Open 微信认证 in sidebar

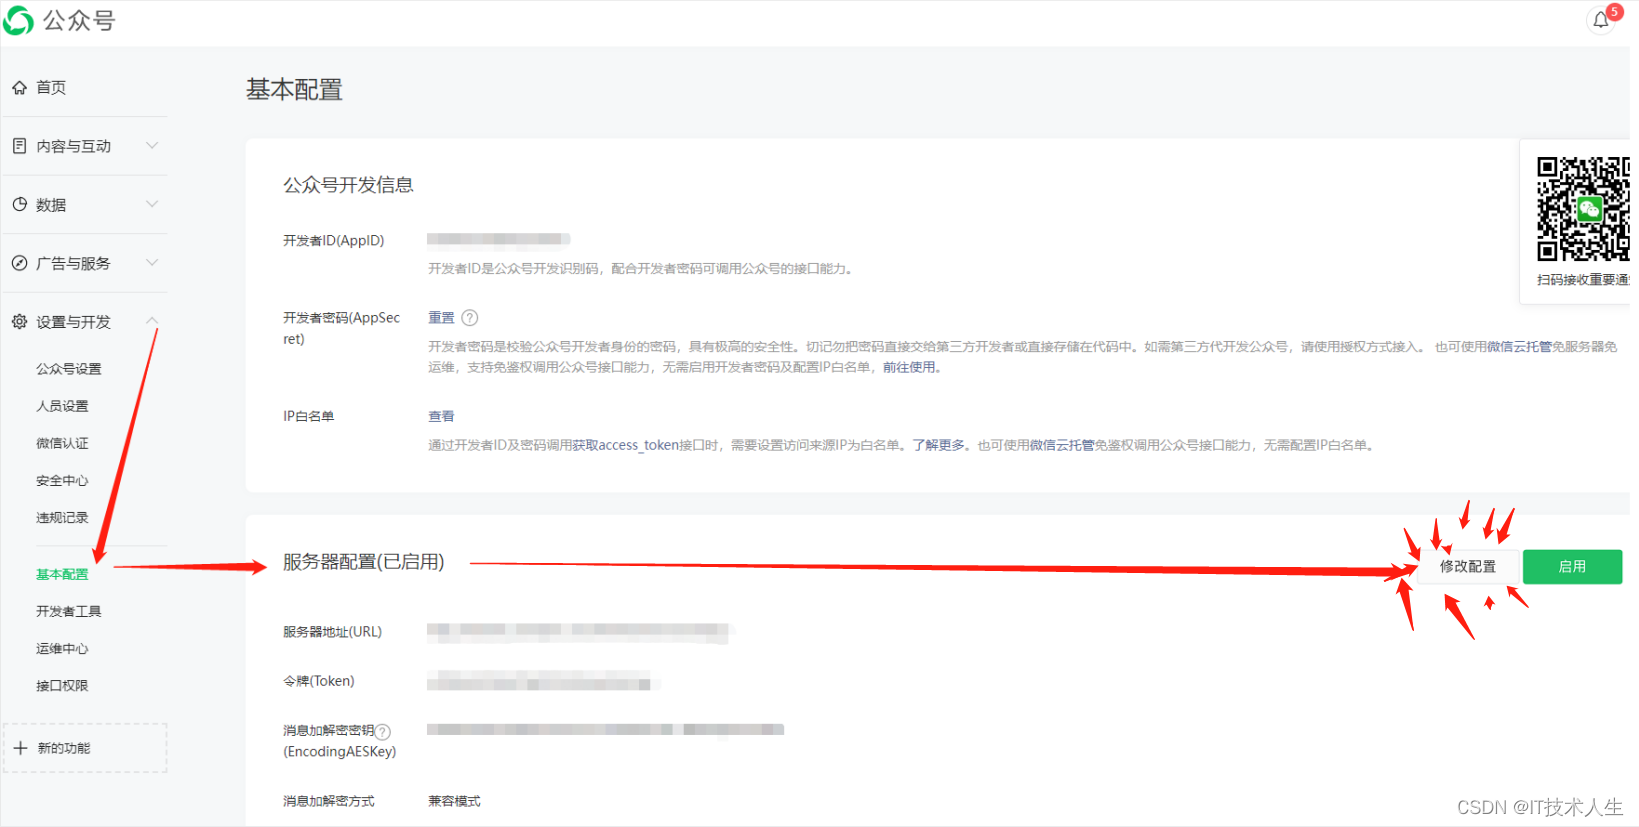[62, 443]
